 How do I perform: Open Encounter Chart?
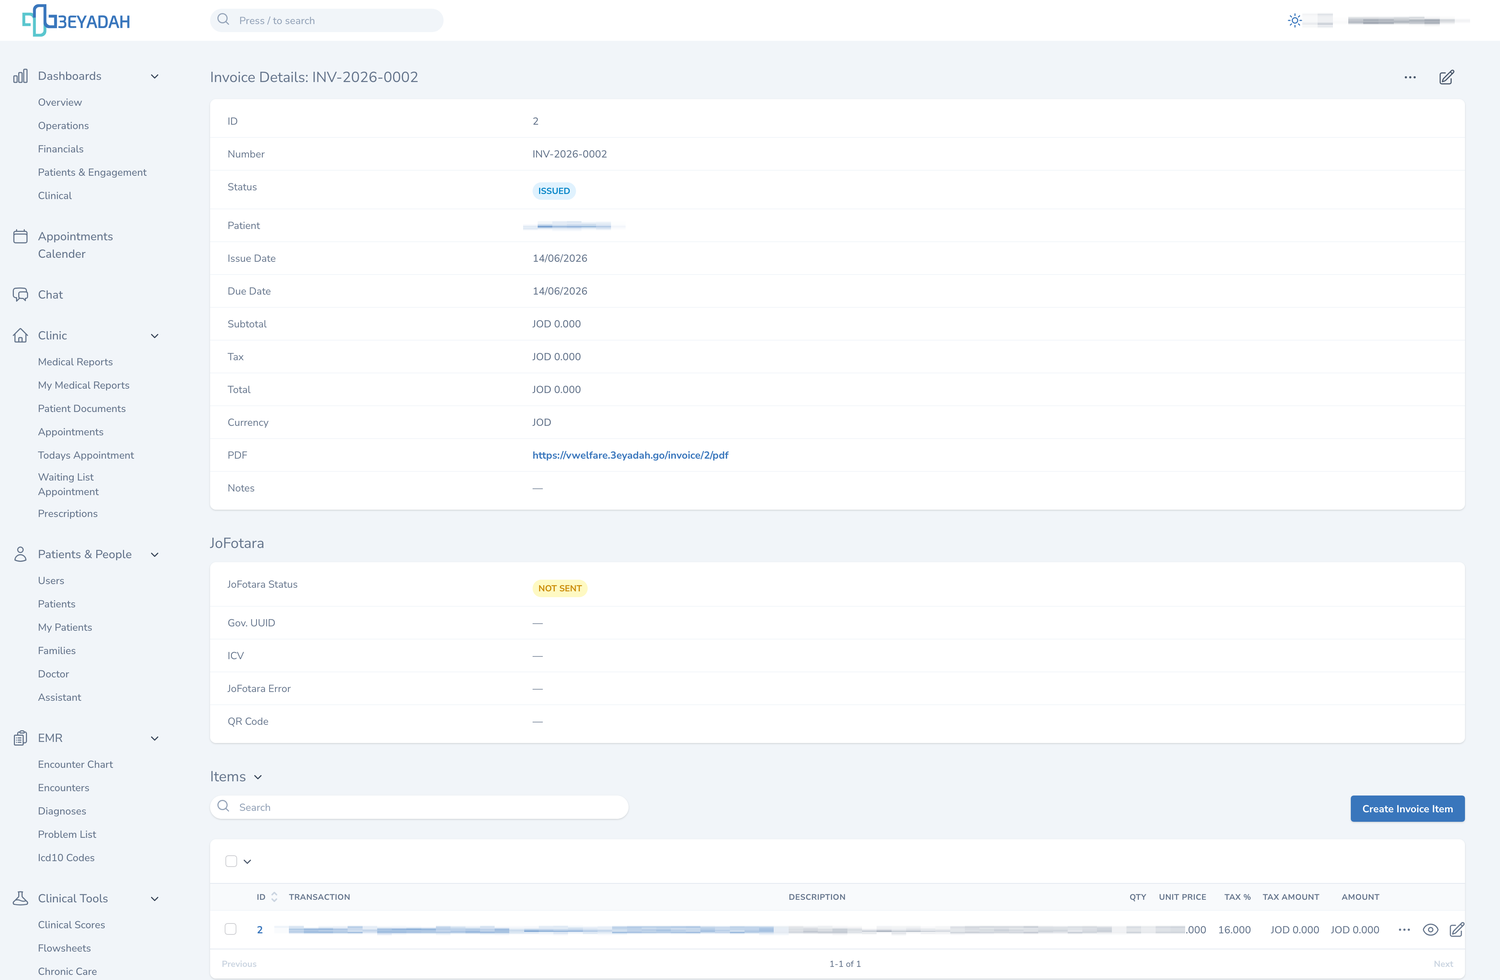[x=75, y=765]
